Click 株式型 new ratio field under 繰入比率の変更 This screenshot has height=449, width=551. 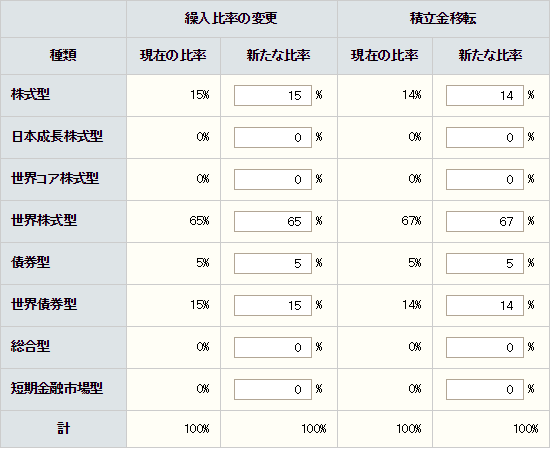273,95
